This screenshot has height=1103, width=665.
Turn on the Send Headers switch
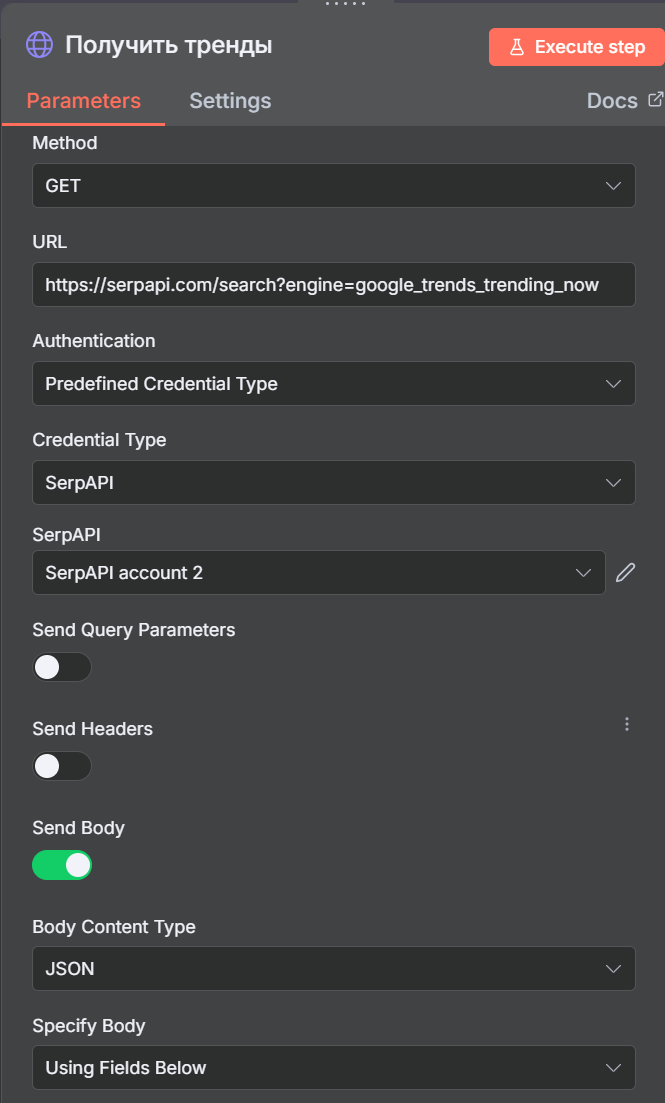click(62, 766)
